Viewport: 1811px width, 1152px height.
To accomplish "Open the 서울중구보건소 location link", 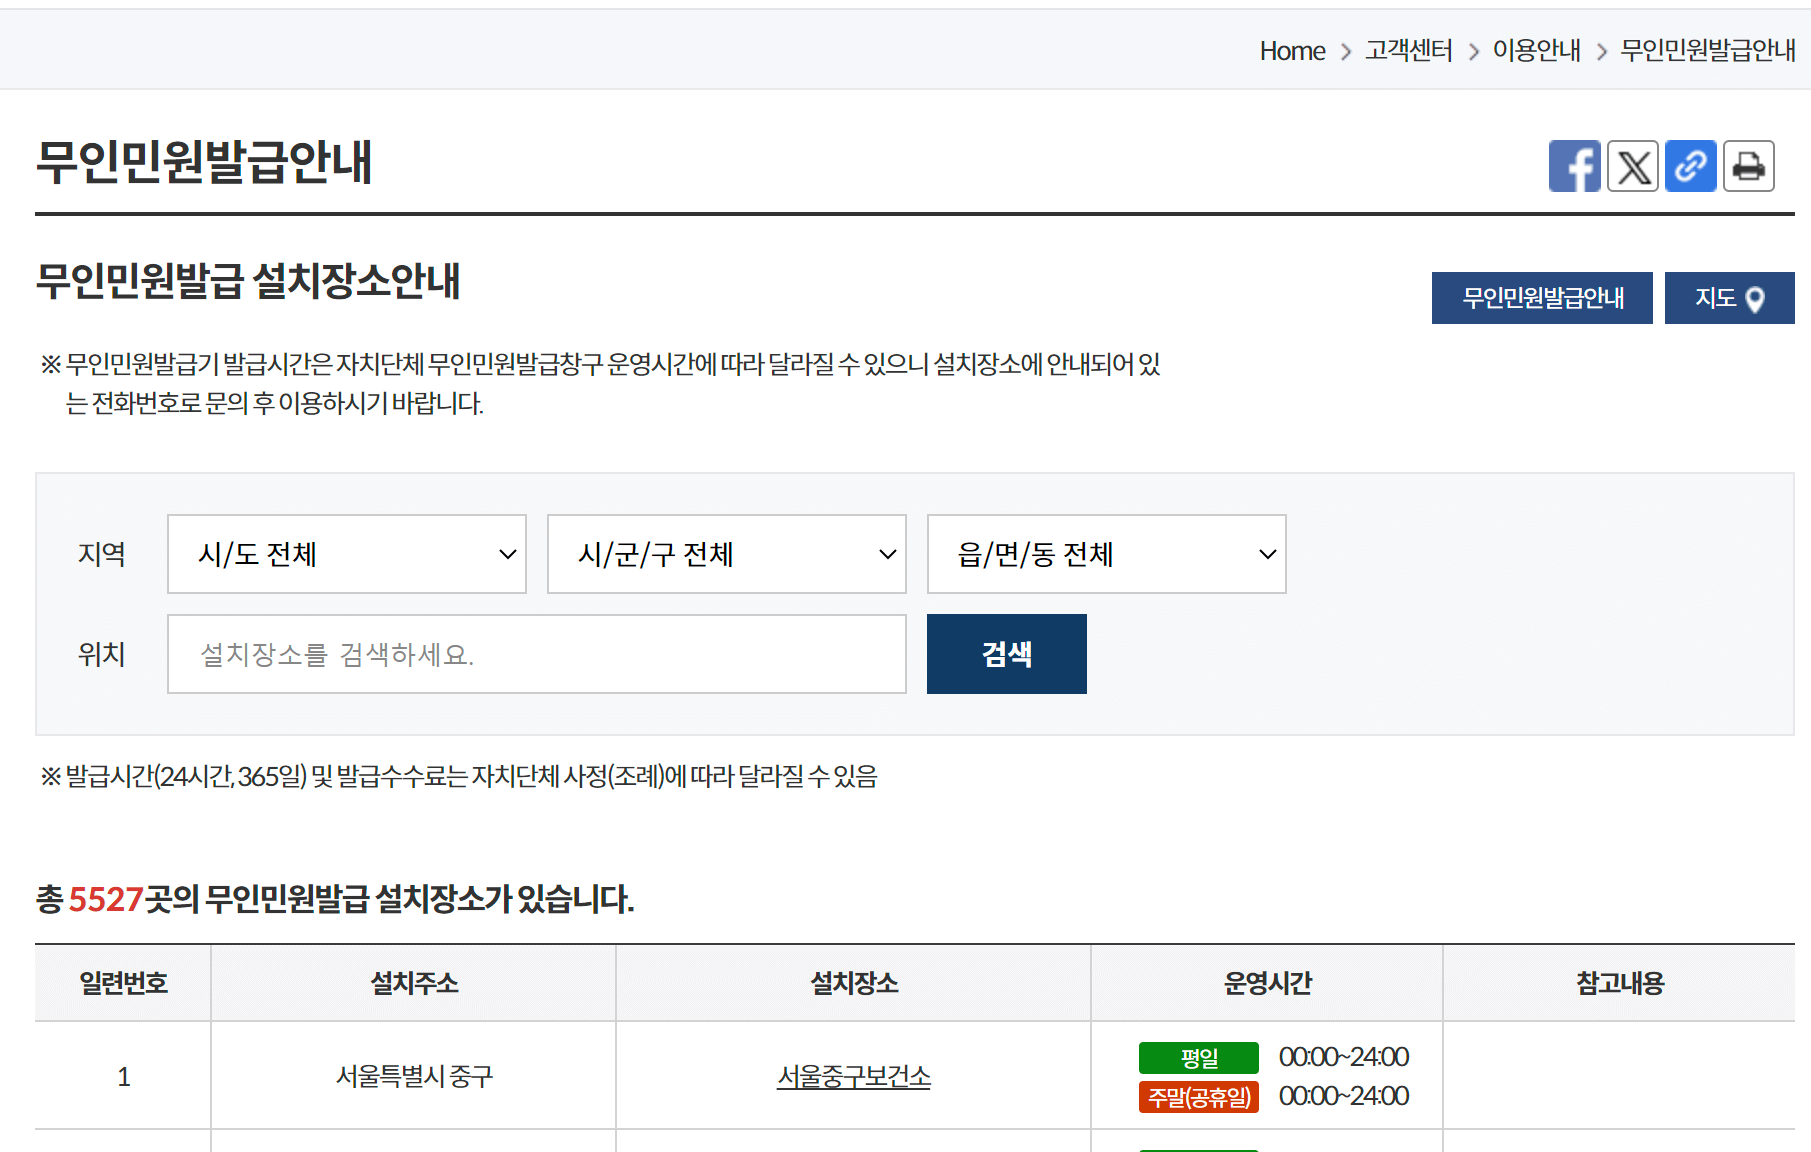I will coord(854,1078).
